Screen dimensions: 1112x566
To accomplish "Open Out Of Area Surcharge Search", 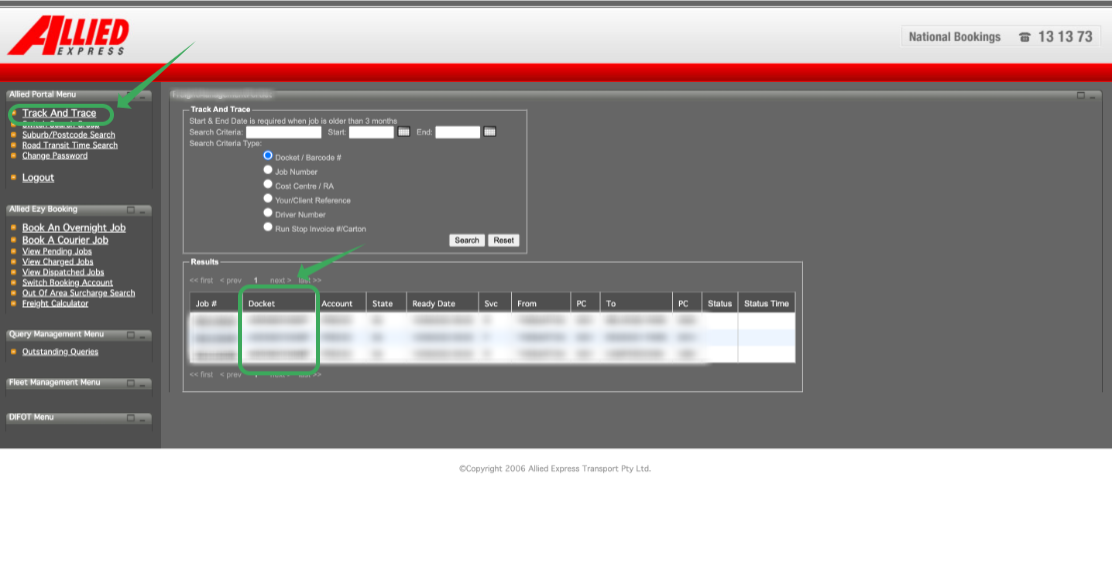I will point(79,293).
